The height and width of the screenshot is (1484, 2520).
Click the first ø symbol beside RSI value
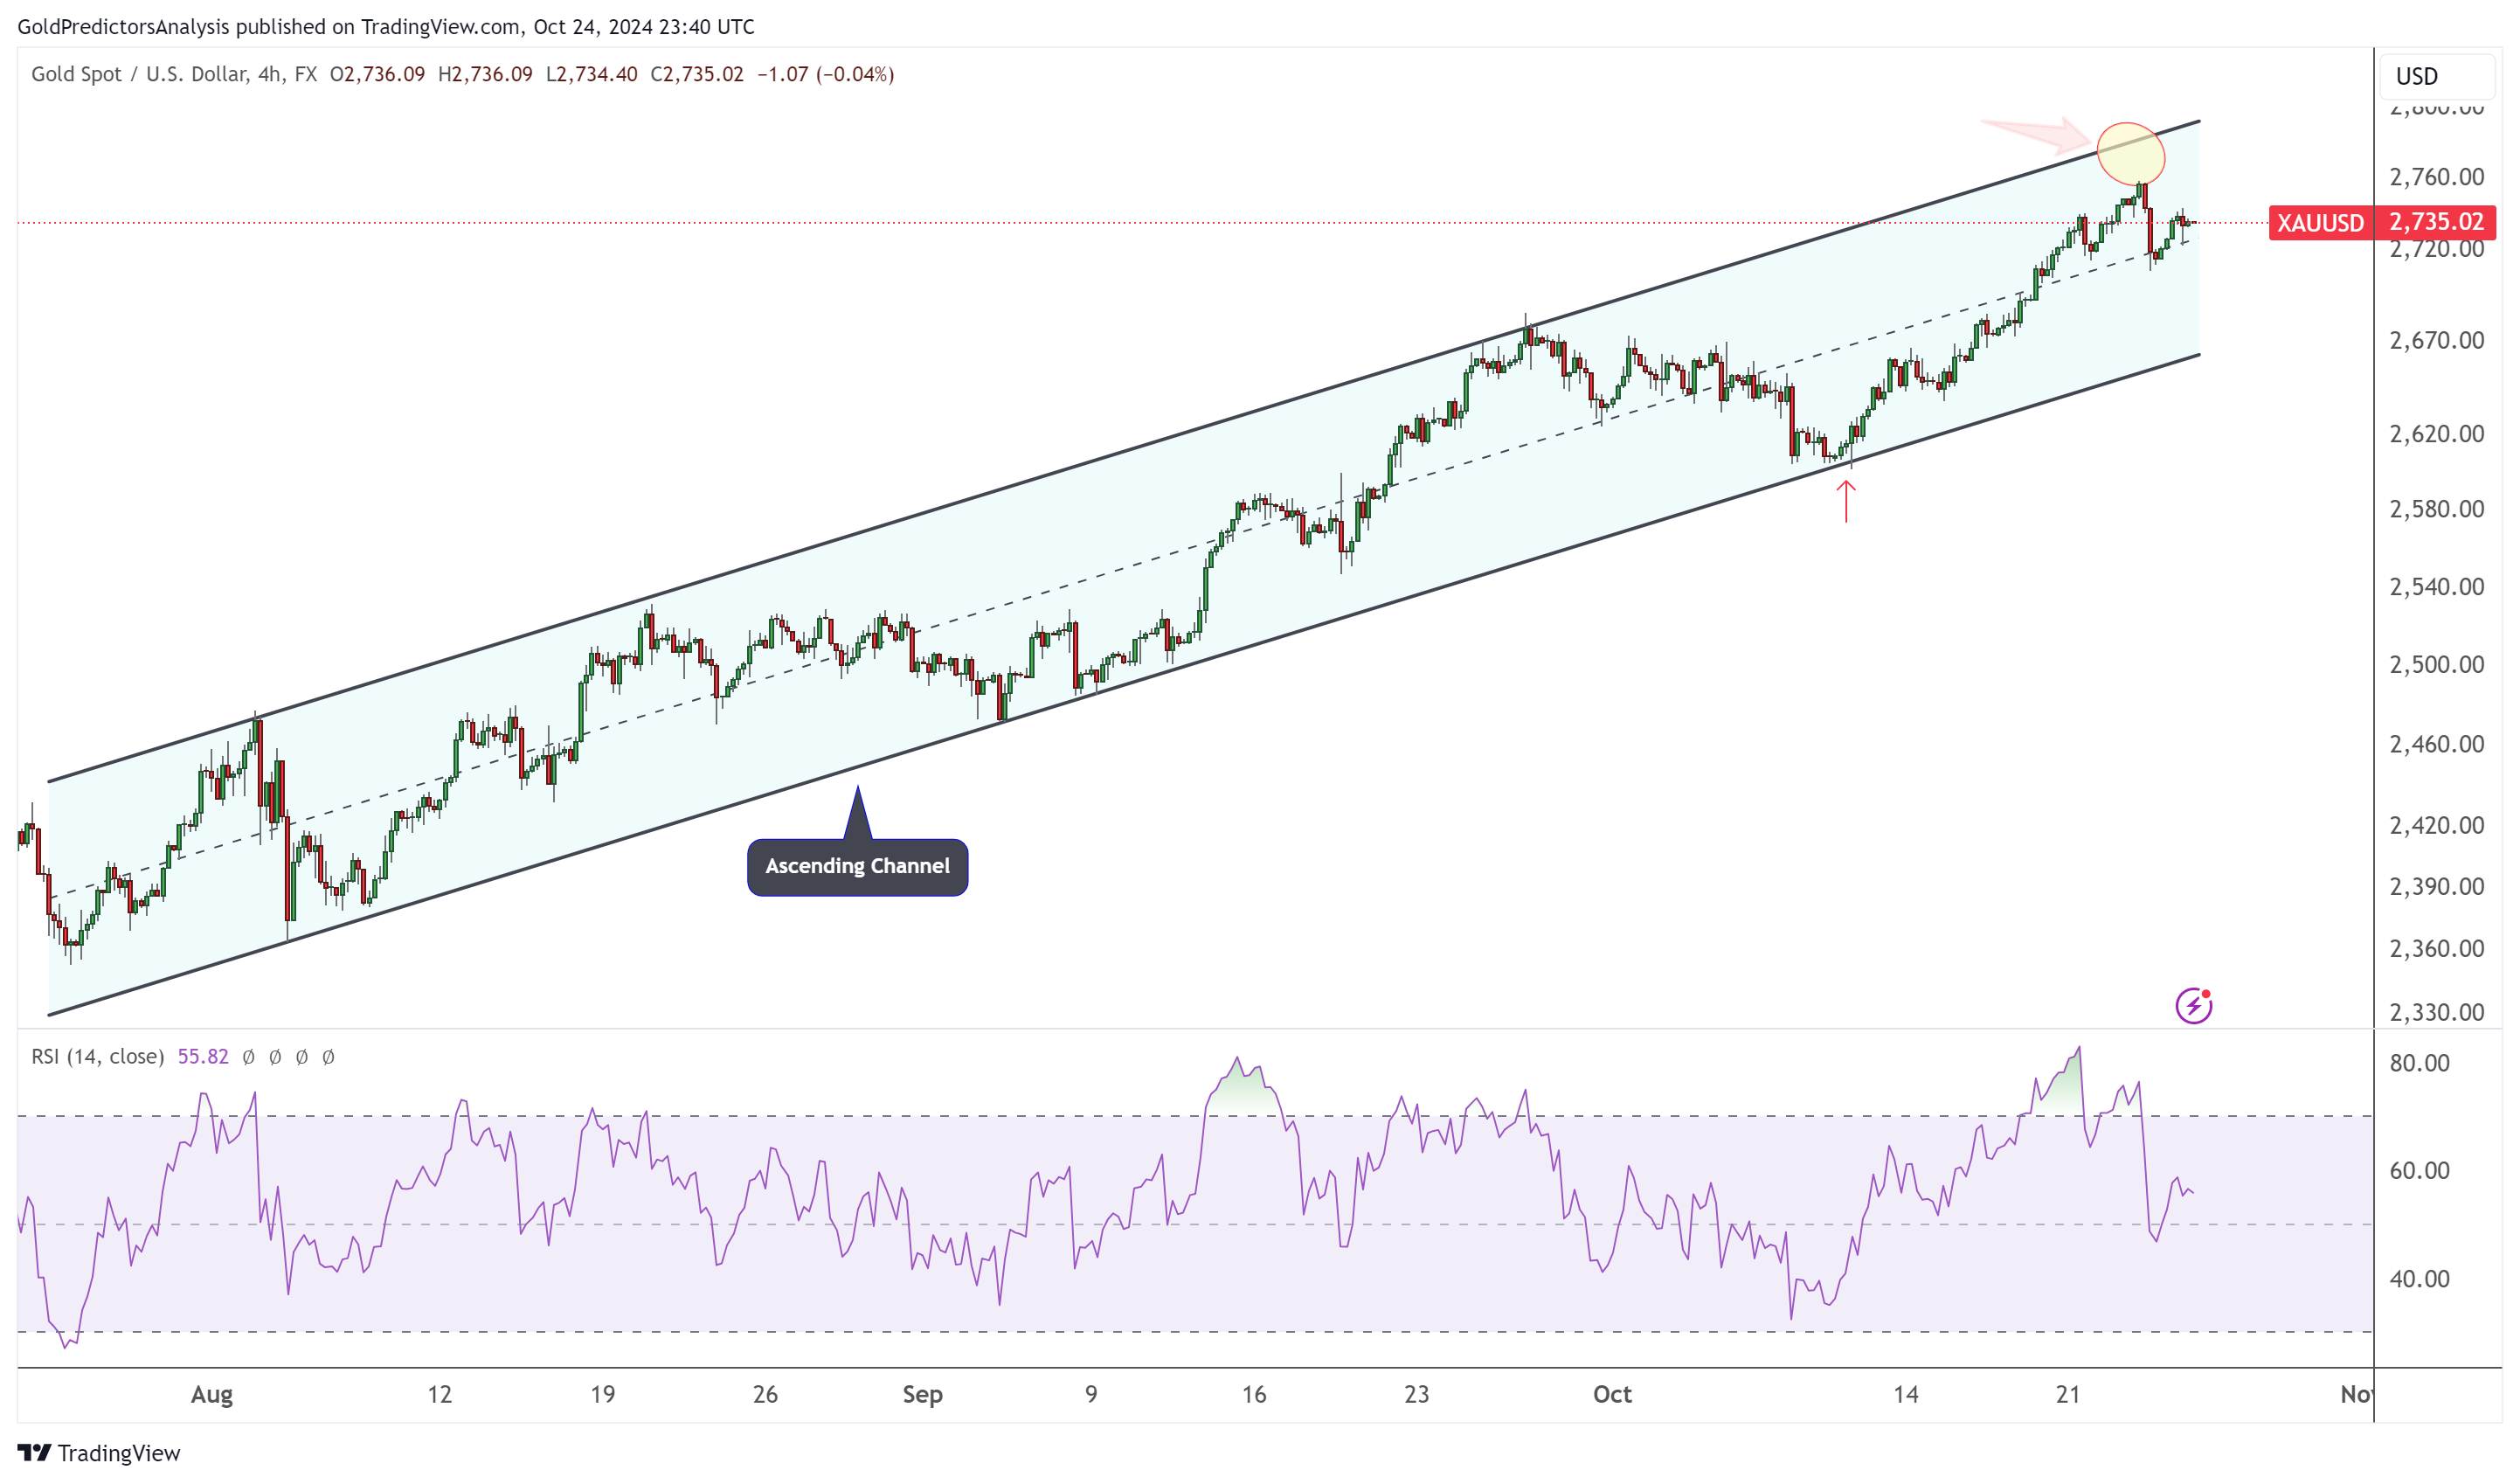pyautogui.click(x=249, y=1057)
